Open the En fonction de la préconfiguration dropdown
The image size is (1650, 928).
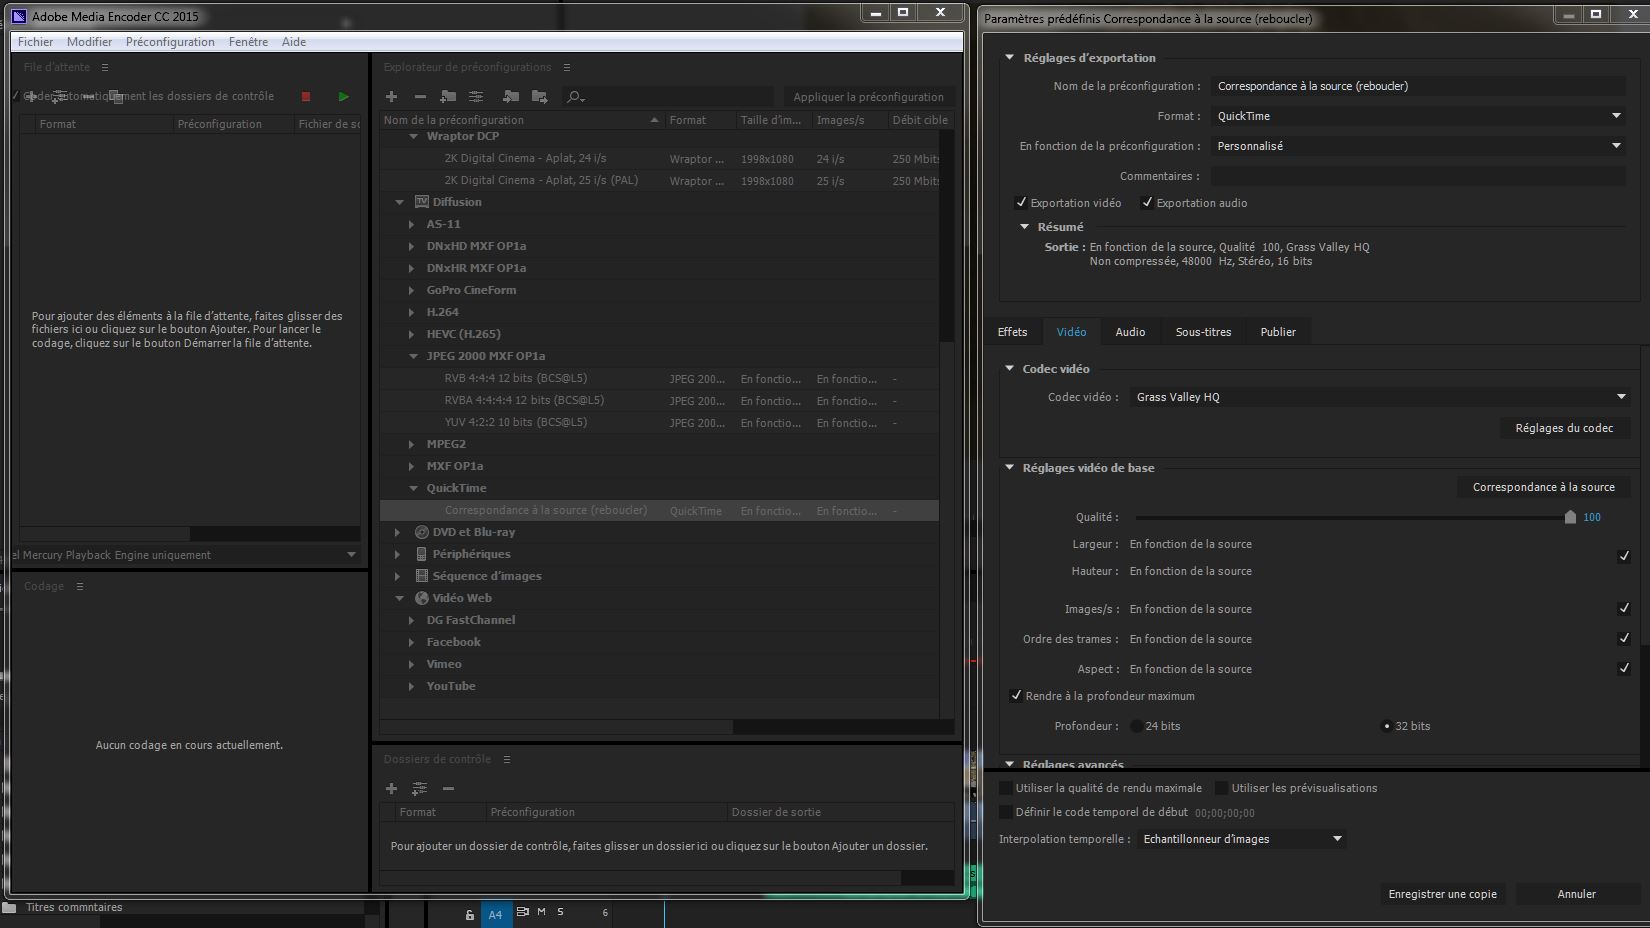pos(1418,146)
